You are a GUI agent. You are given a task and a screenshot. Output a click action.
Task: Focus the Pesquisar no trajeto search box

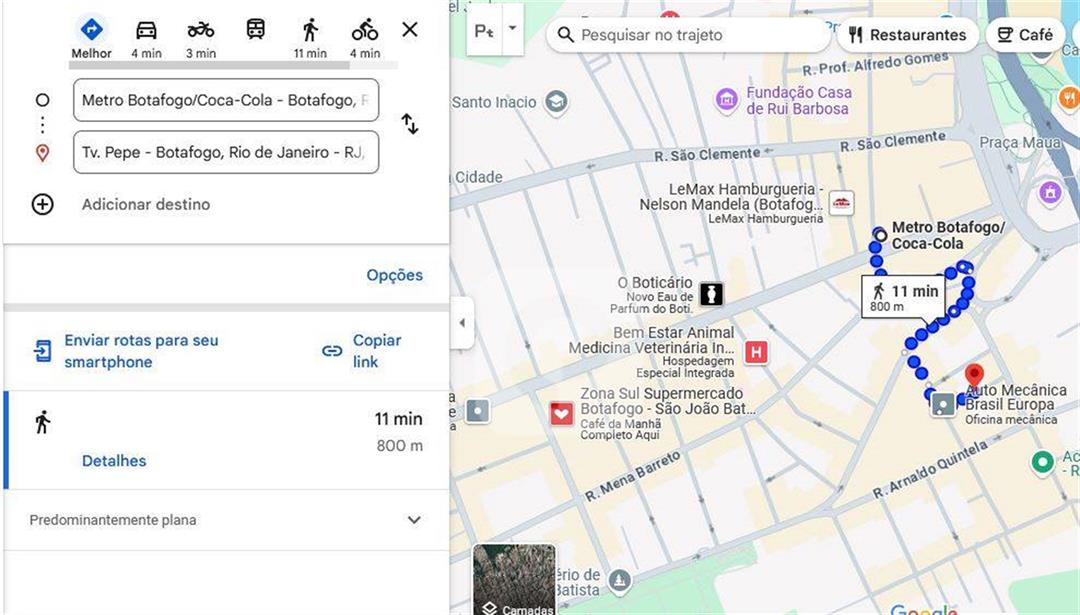pyautogui.click(x=689, y=35)
